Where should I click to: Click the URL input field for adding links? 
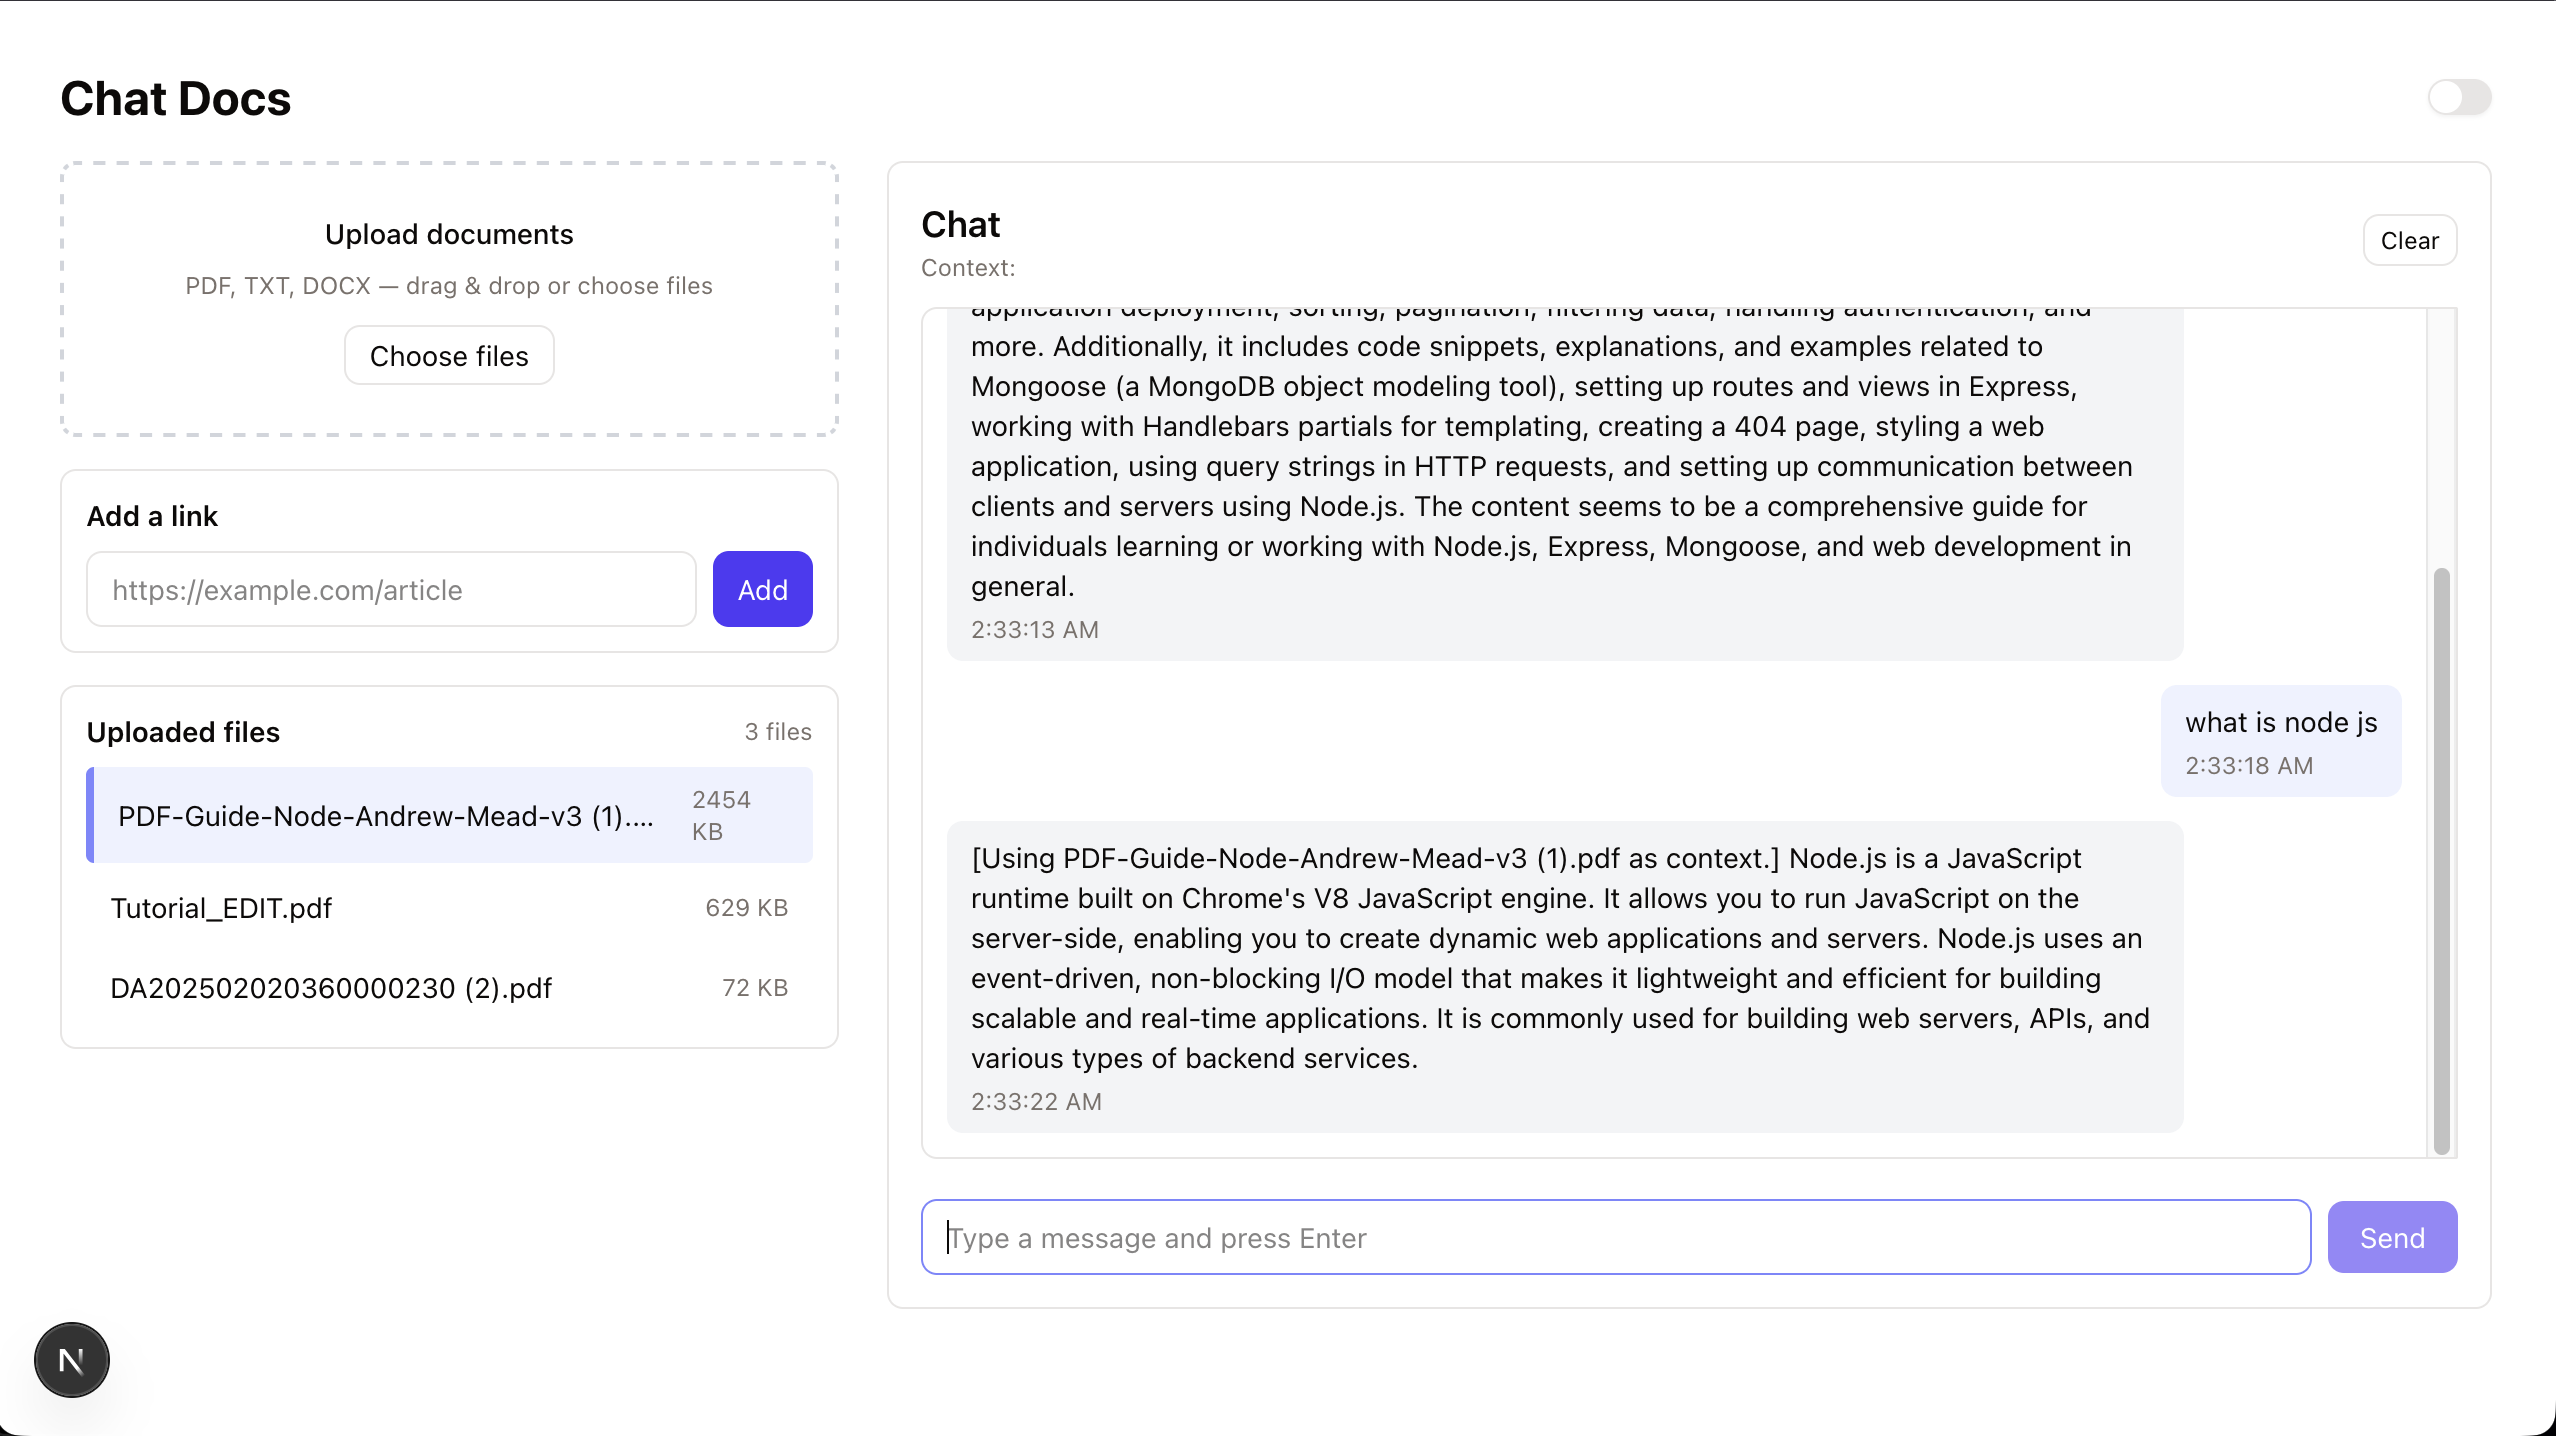390,589
